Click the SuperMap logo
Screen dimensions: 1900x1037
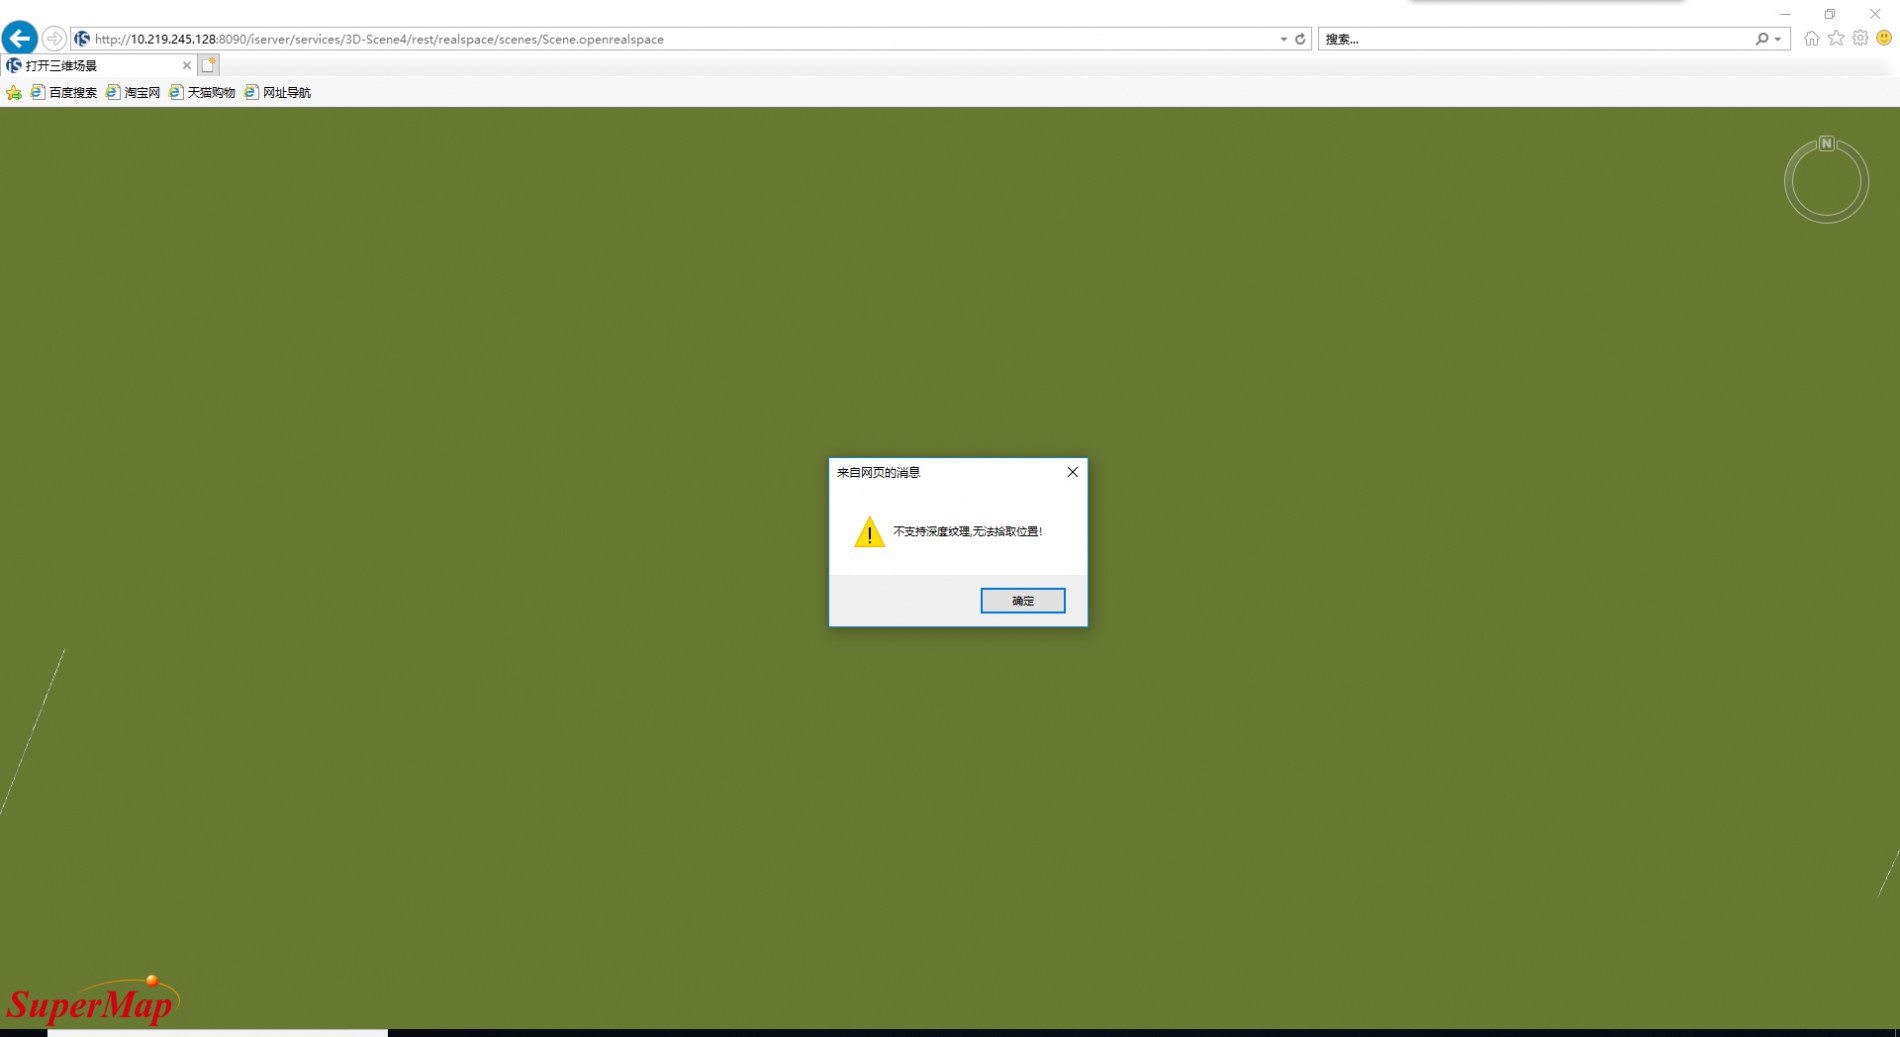92,1001
